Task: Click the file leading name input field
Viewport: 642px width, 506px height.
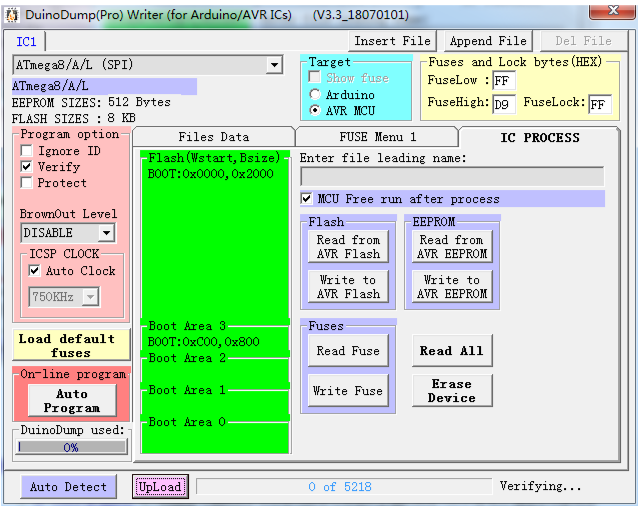Action: (x=452, y=176)
